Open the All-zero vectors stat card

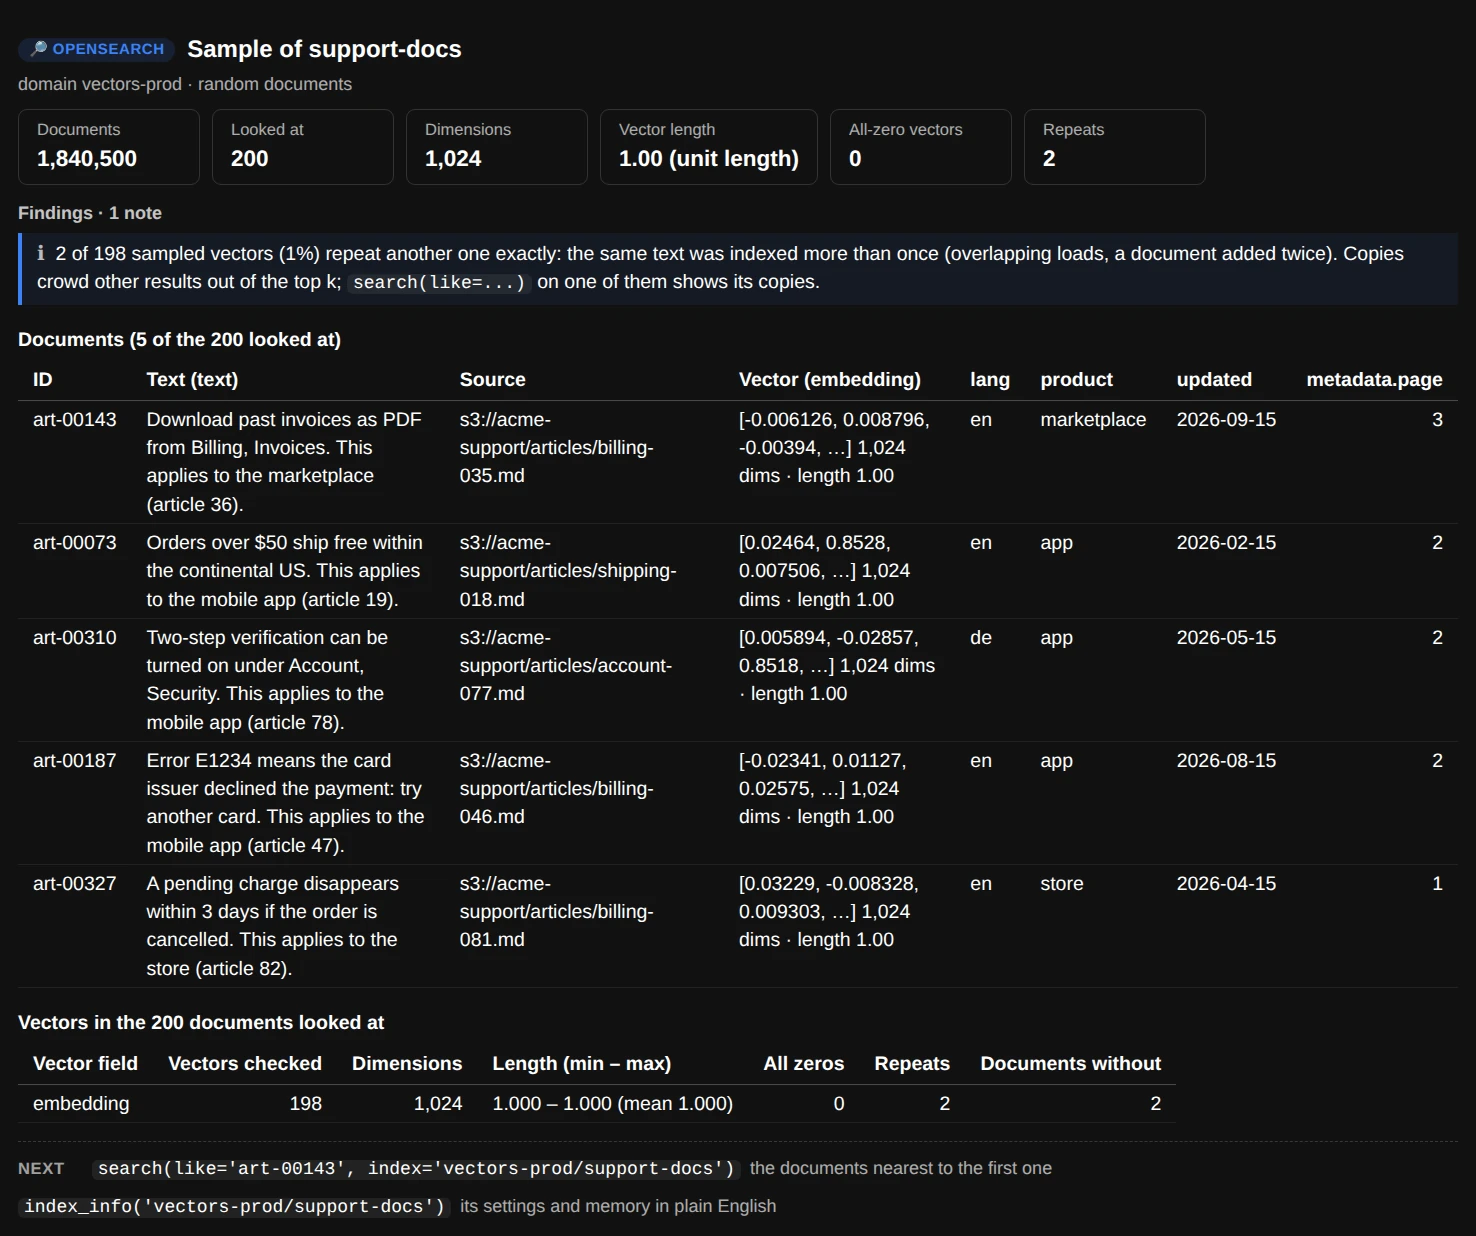(x=921, y=147)
